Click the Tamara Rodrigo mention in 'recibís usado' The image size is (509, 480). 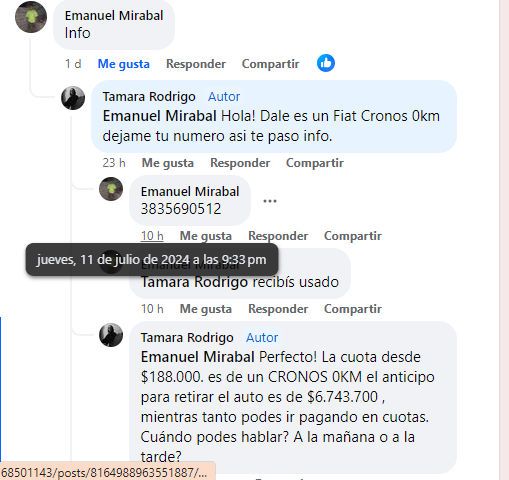click(194, 282)
